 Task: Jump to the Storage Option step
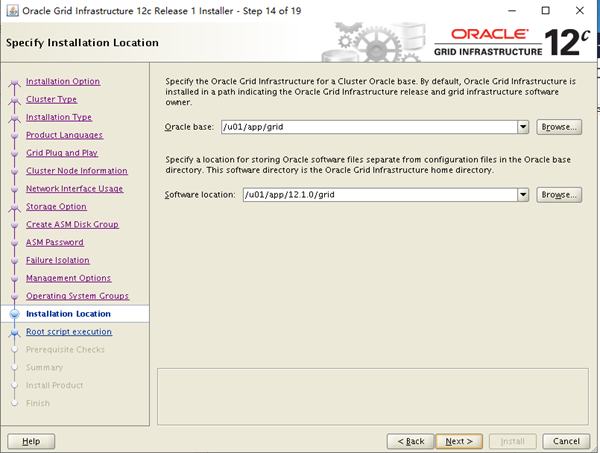pos(56,207)
